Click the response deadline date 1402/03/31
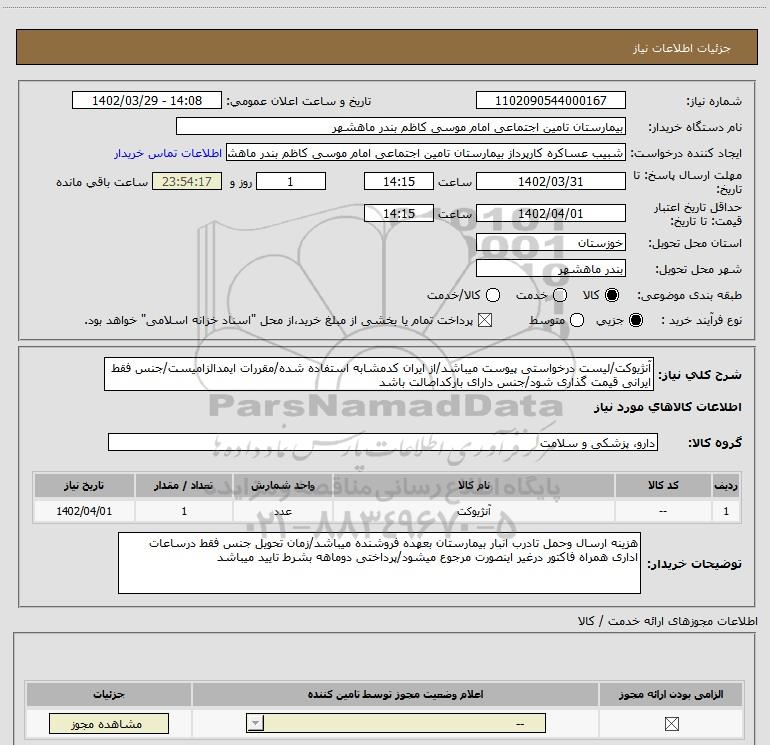 tap(550, 181)
